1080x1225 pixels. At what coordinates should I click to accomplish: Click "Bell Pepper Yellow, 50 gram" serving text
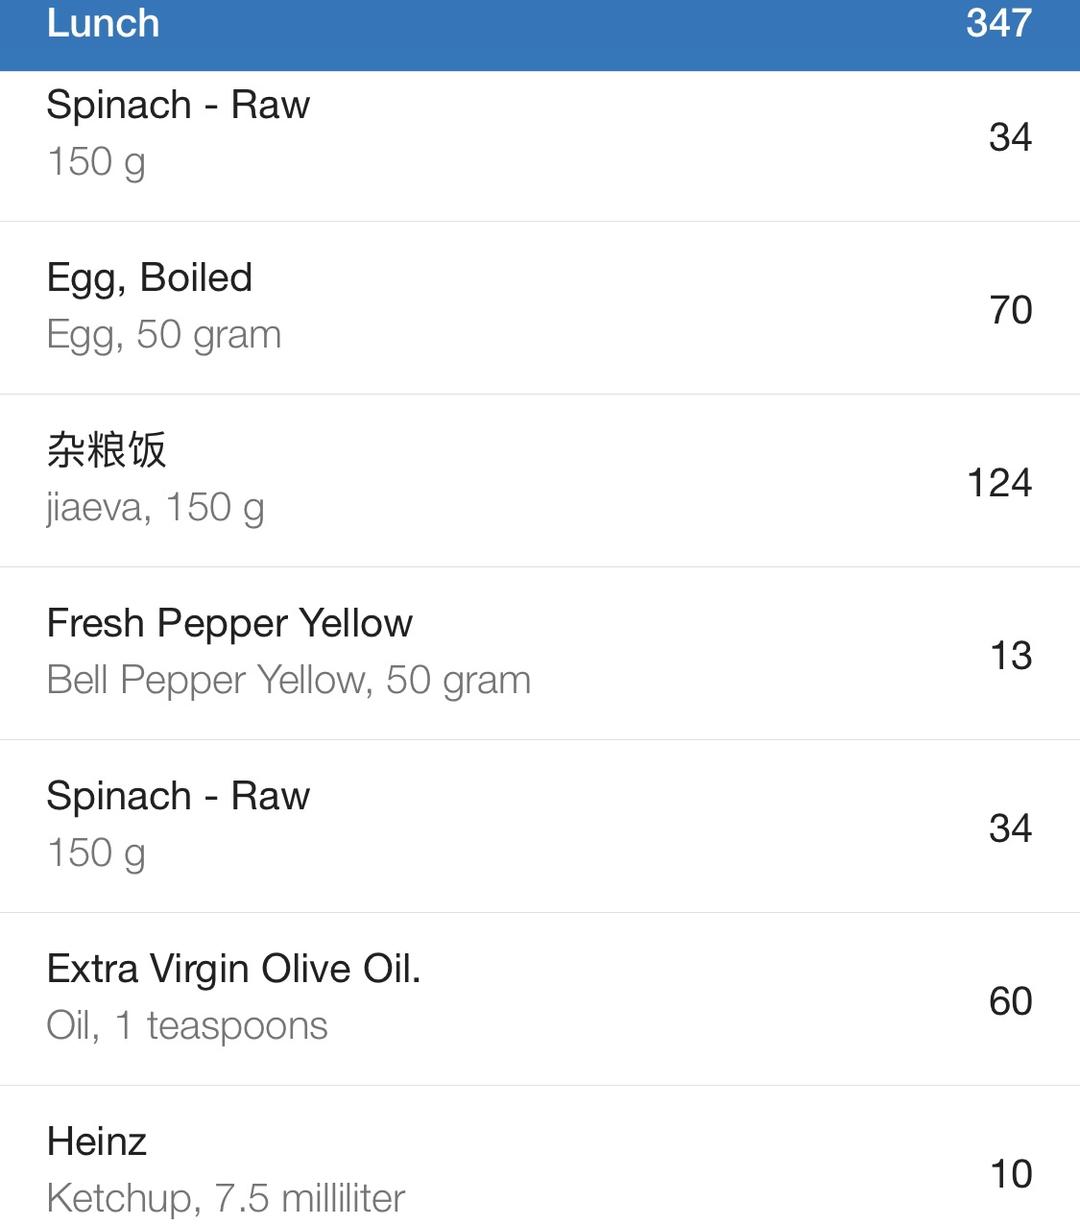point(288,681)
